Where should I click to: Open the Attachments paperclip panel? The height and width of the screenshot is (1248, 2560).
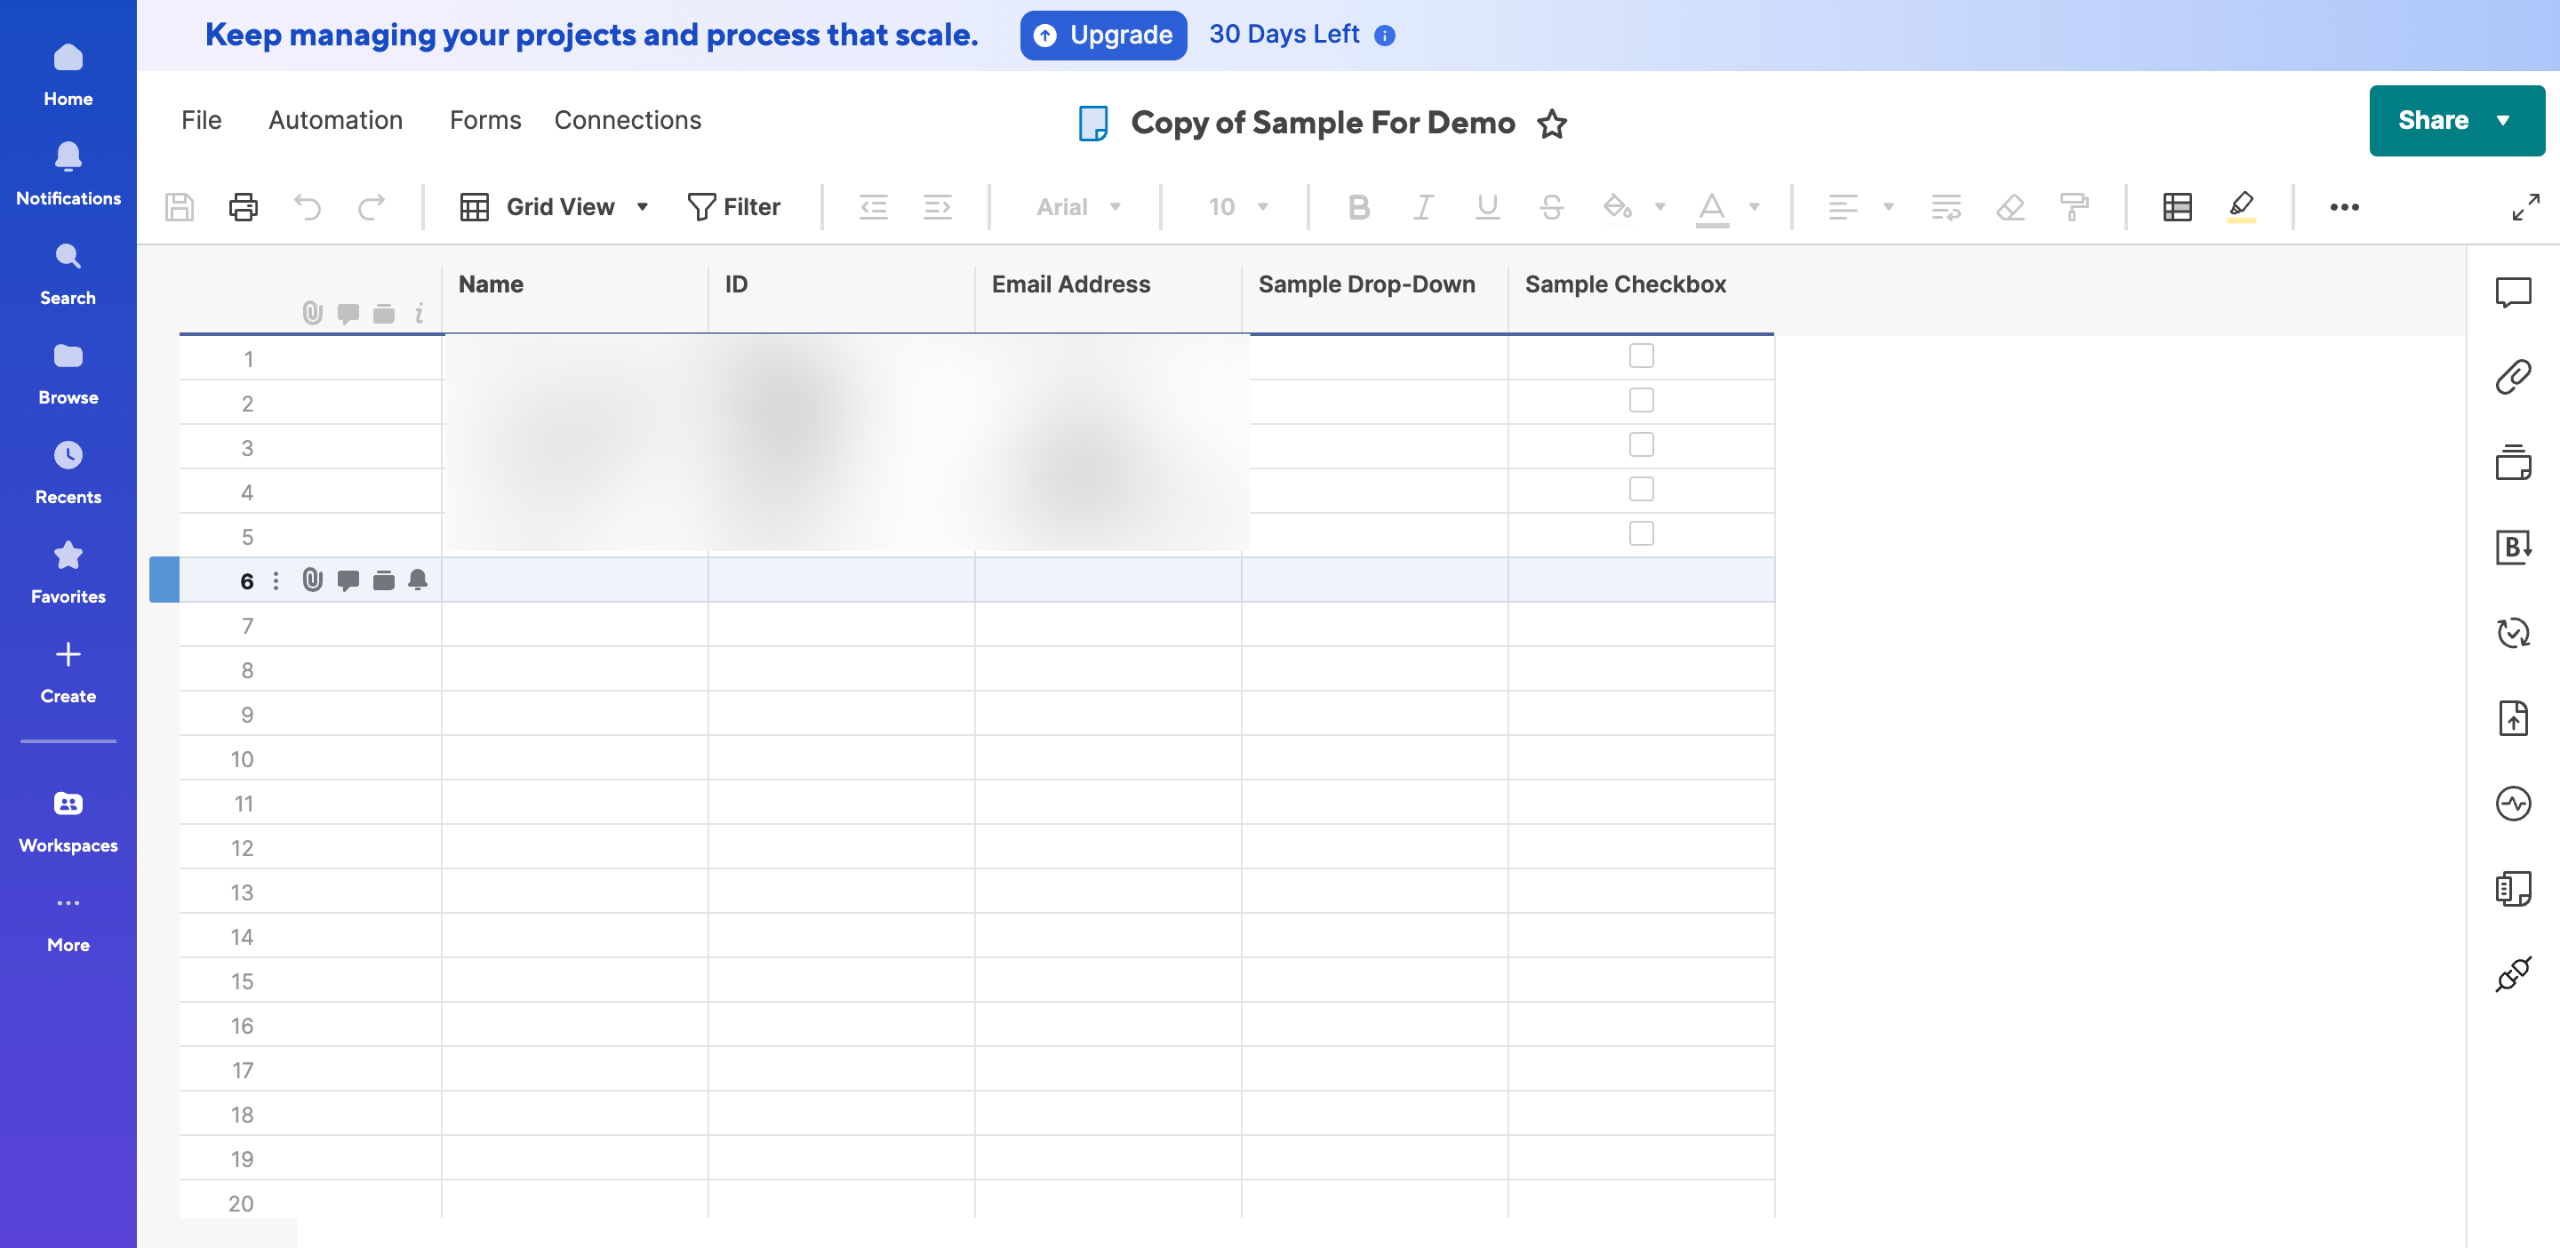[2513, 377]
